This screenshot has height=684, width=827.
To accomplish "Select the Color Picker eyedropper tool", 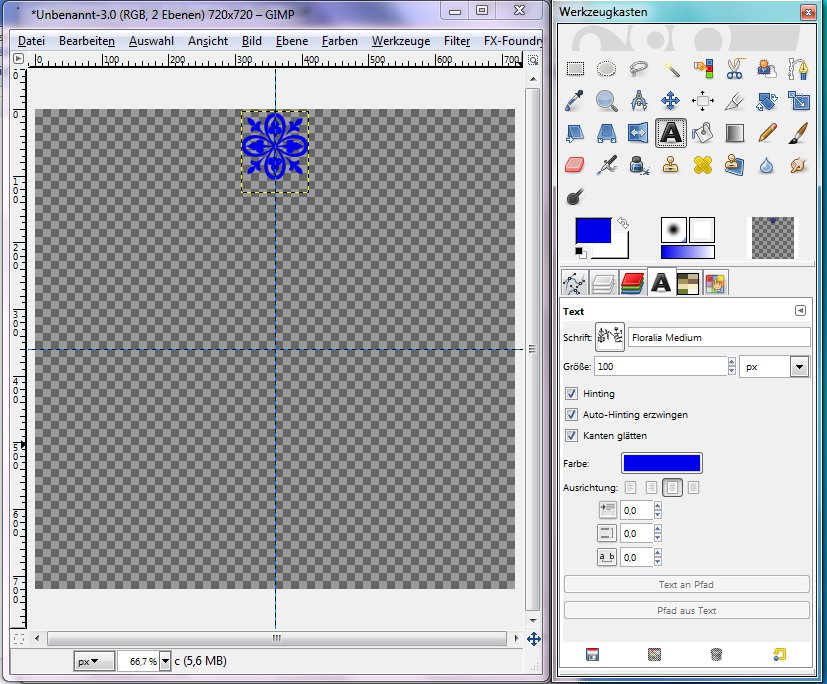I will 575,101.
